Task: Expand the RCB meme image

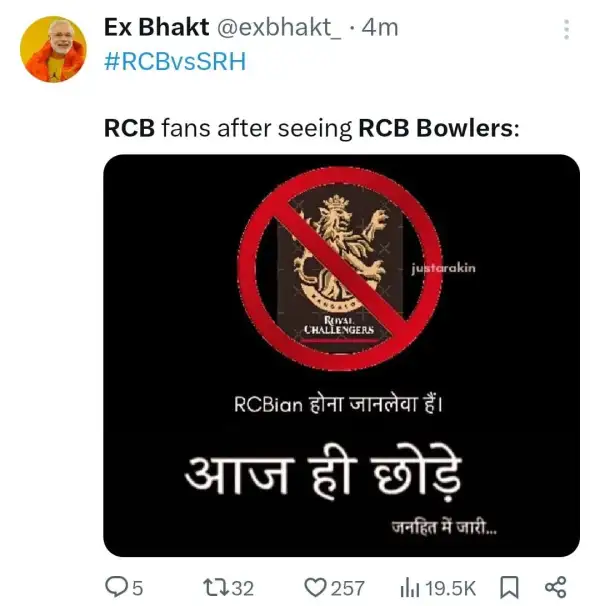Action: 341,356
